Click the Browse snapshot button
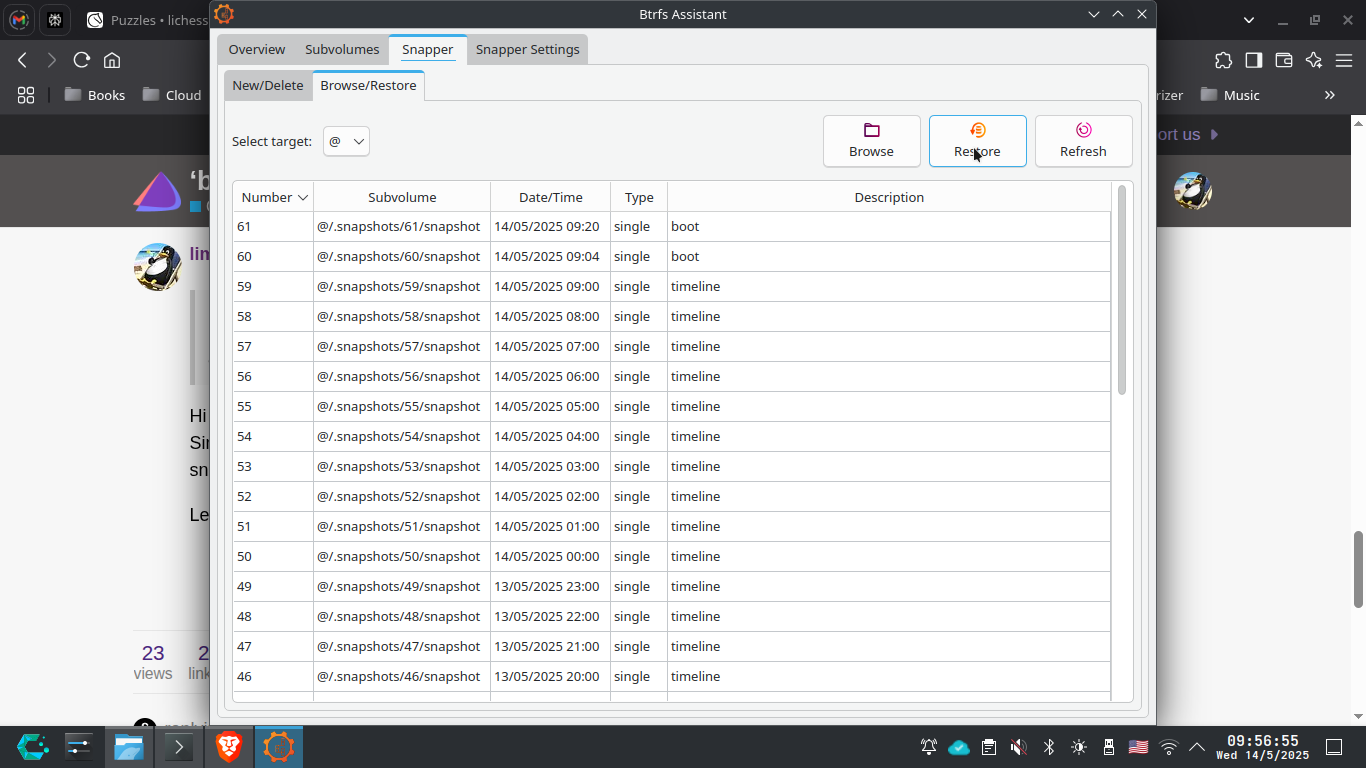 coord(871,140)
